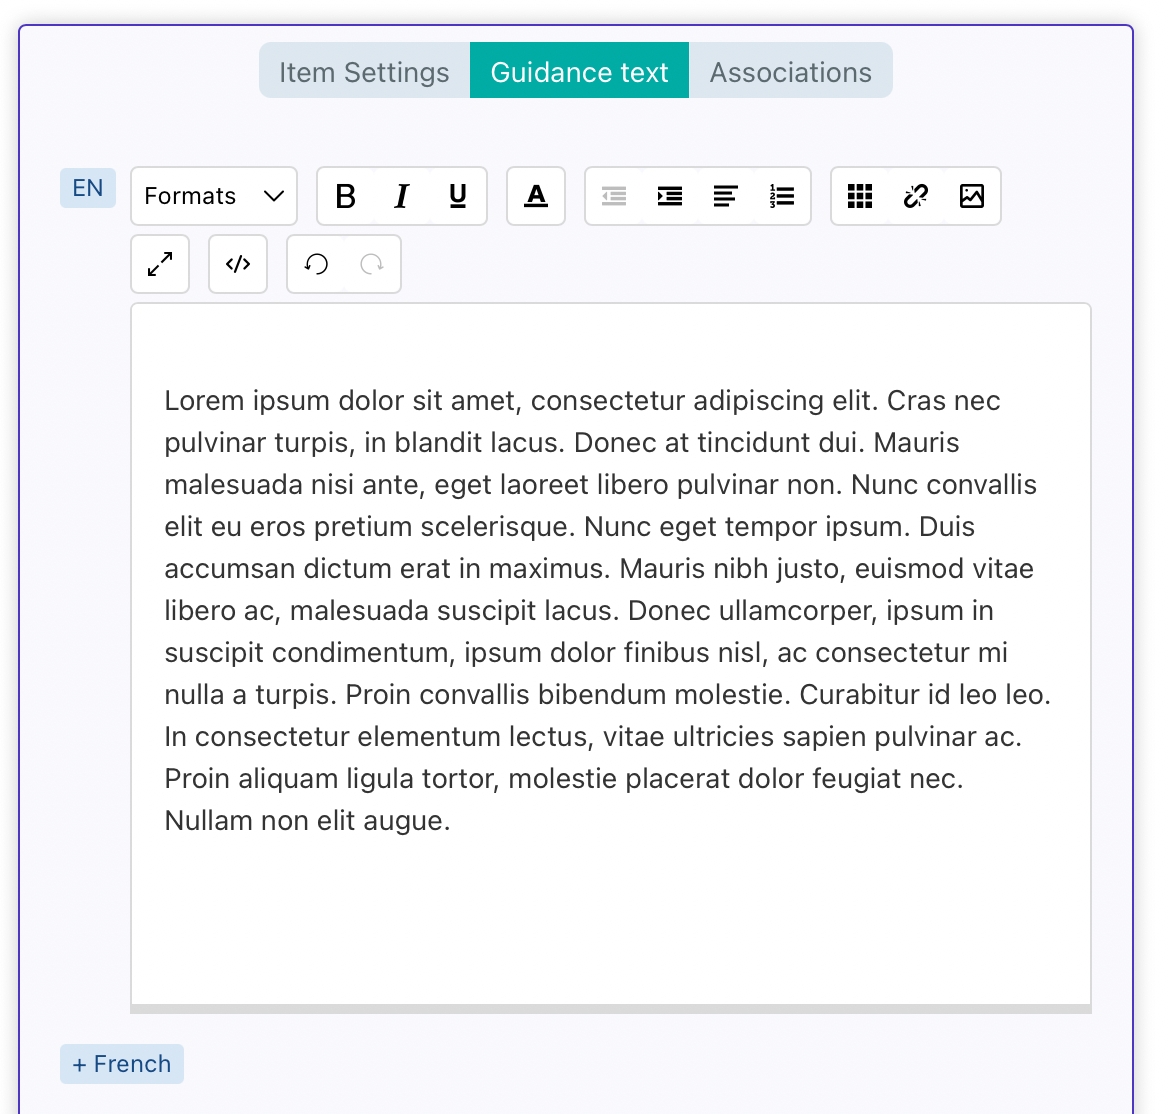Redo the last edit
This screenshot has height=1114, width=1168.
pos(372,264)
